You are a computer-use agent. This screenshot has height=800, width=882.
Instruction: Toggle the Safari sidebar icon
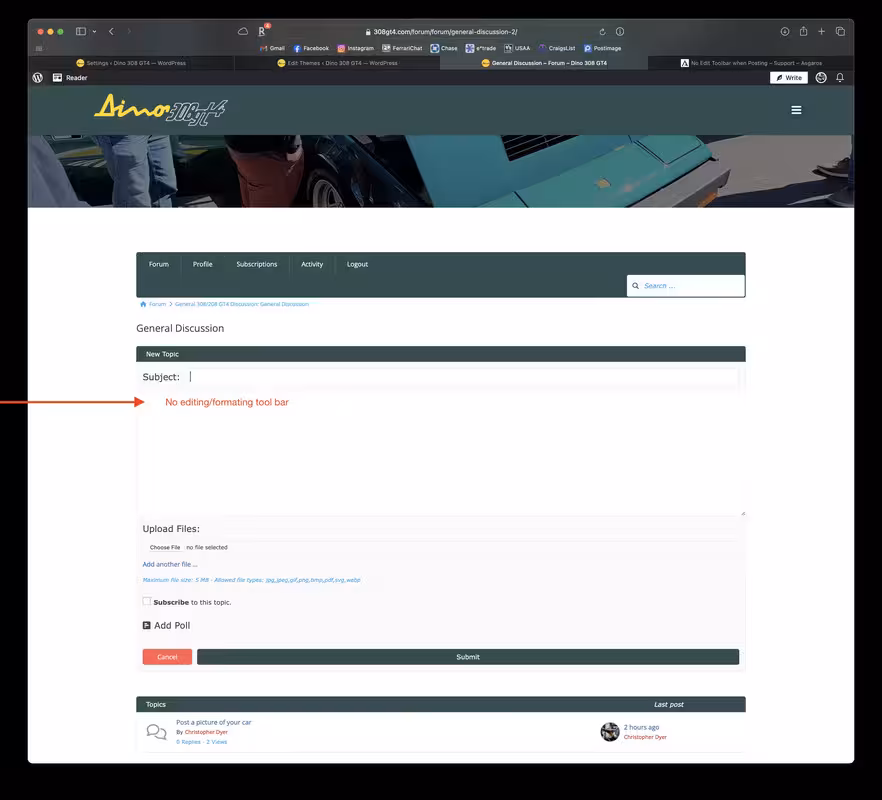(x=81, y=32)
